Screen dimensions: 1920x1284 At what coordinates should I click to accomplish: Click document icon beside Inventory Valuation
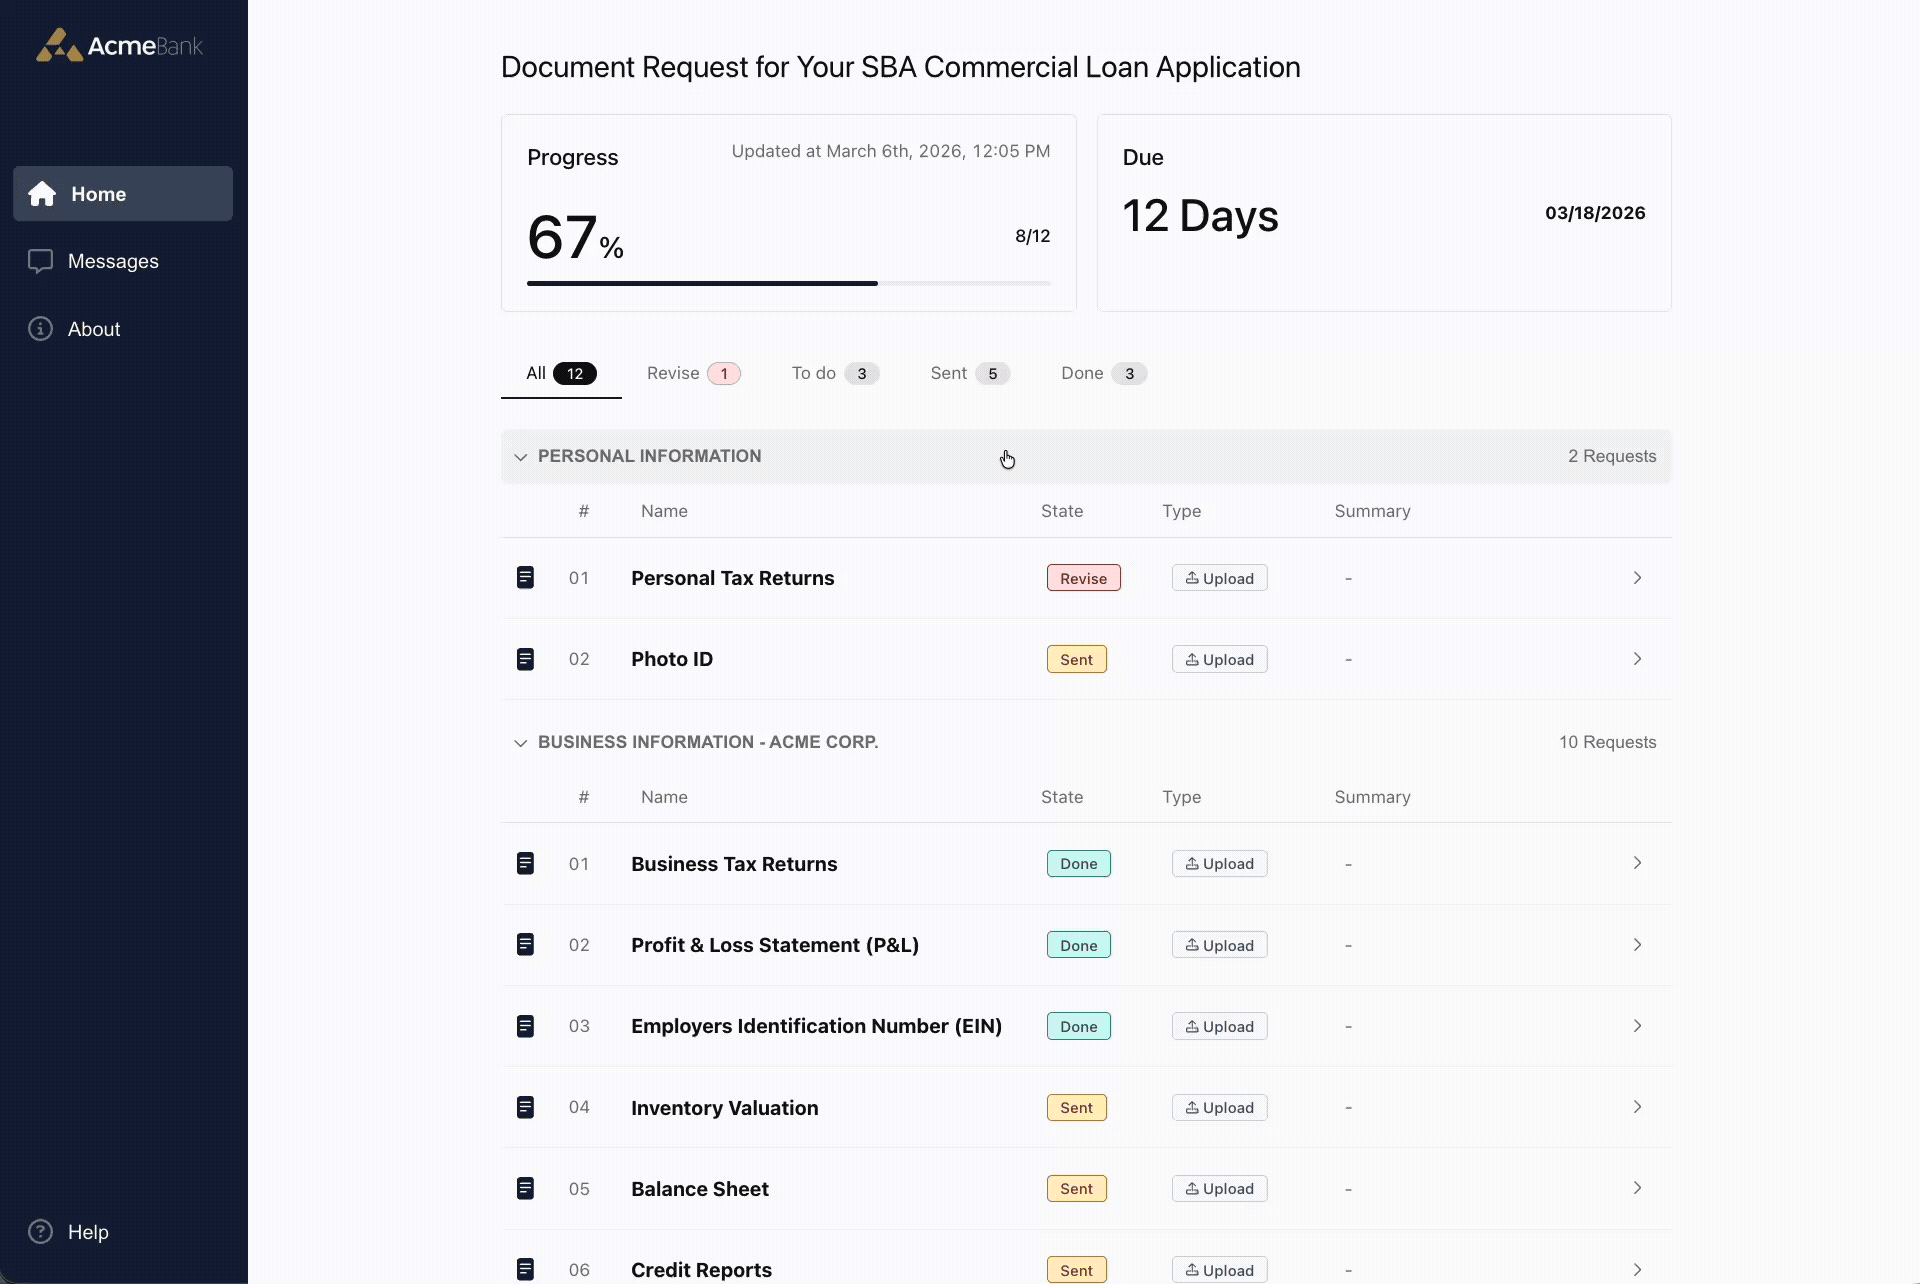click(525, 1107)
